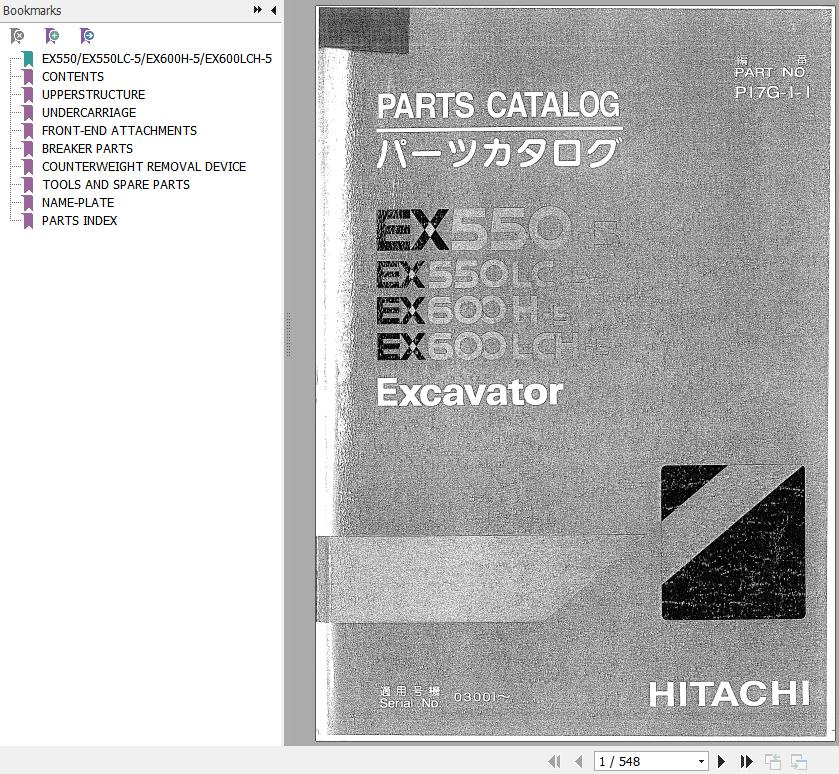The height and width of the screenshot is (774, 839).
Task: Click the previous view icon beside last-page button
Action: point(773,761)
